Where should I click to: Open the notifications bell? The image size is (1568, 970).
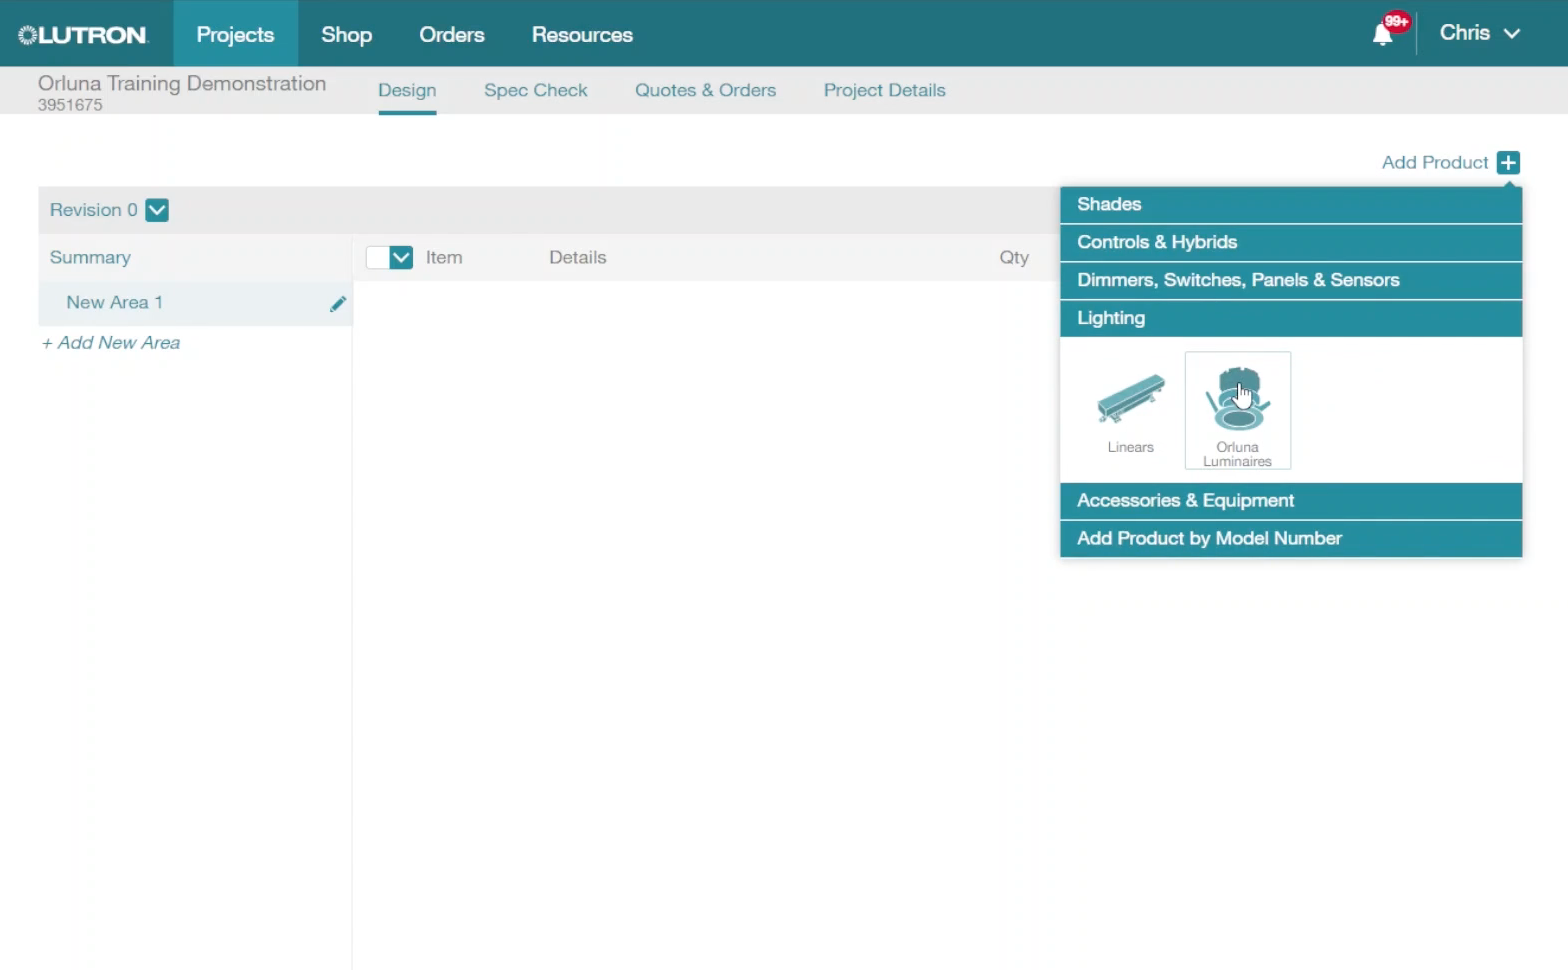tap(1382, 35)
